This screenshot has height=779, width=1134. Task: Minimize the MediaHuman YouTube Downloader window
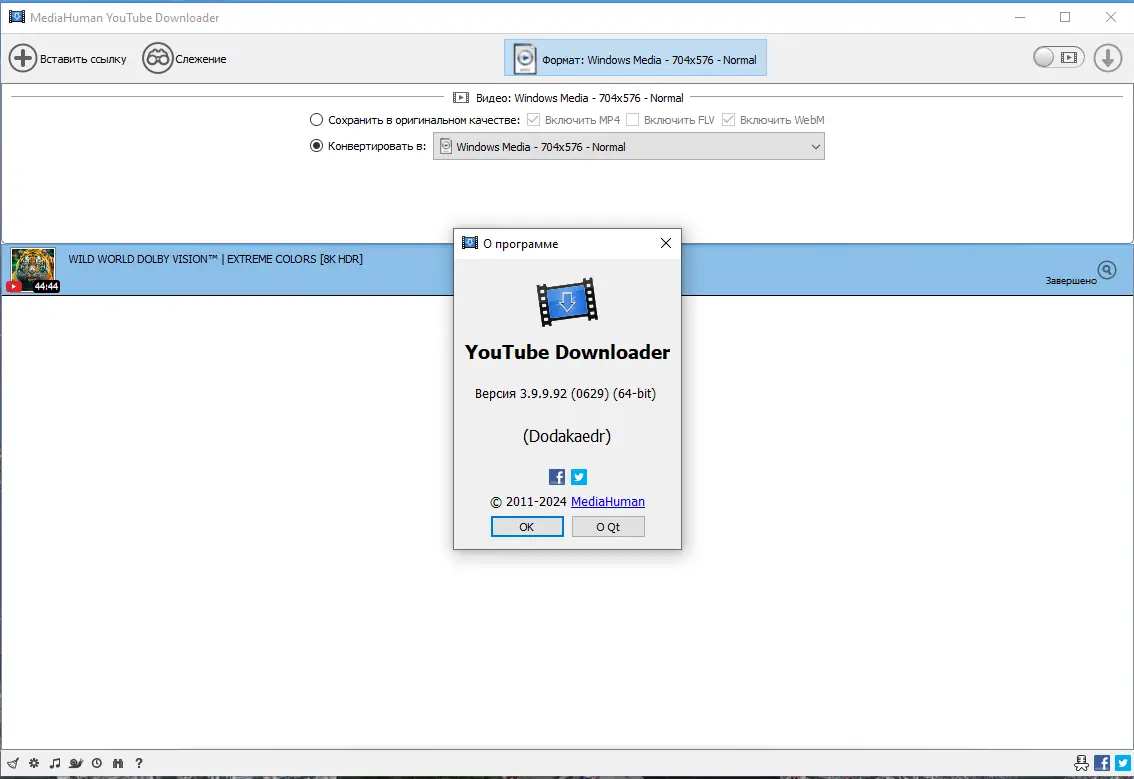coord(1020,17)
